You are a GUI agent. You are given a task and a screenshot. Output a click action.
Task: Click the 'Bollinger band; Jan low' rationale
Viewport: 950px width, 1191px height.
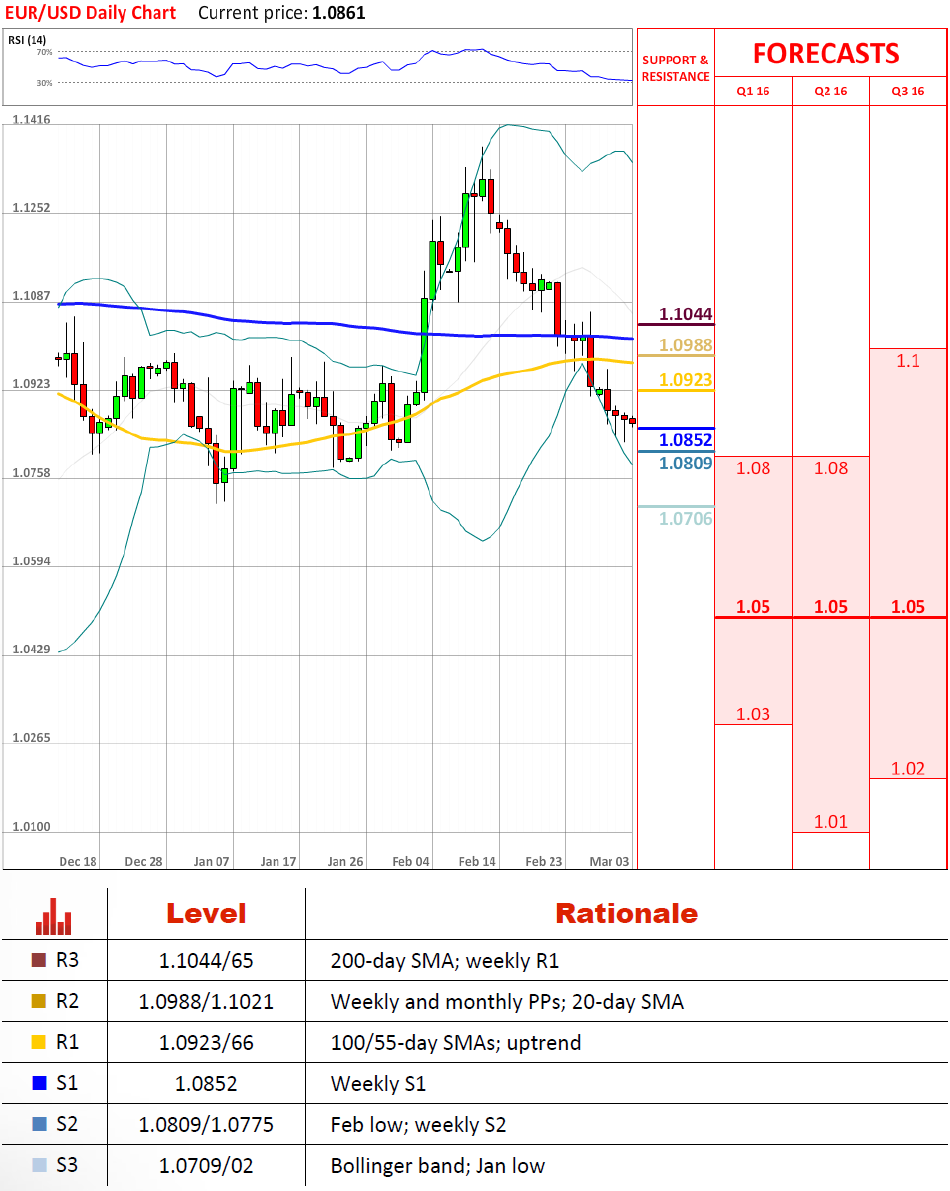coord(437,1166)
